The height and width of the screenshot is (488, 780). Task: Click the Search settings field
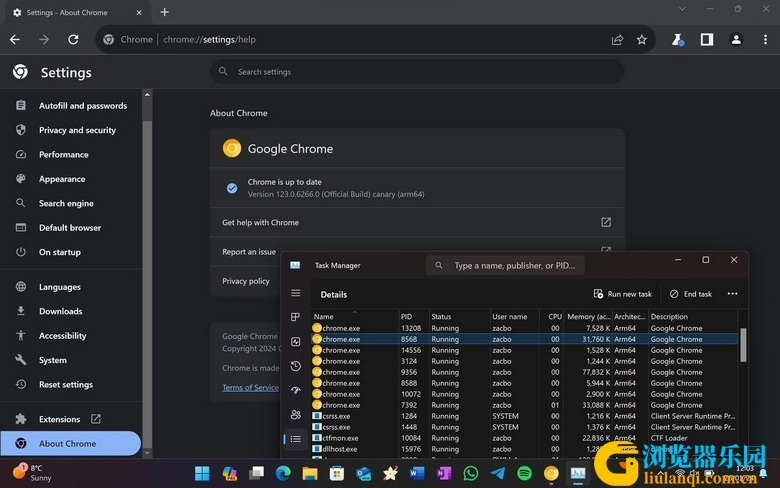click(x=417, y=72)
